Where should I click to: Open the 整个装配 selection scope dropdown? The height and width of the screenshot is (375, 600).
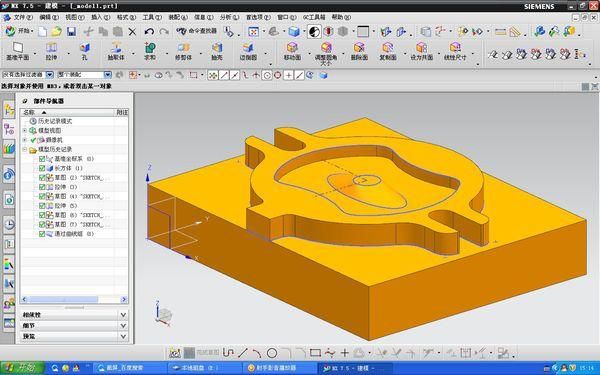pos(108,75)
